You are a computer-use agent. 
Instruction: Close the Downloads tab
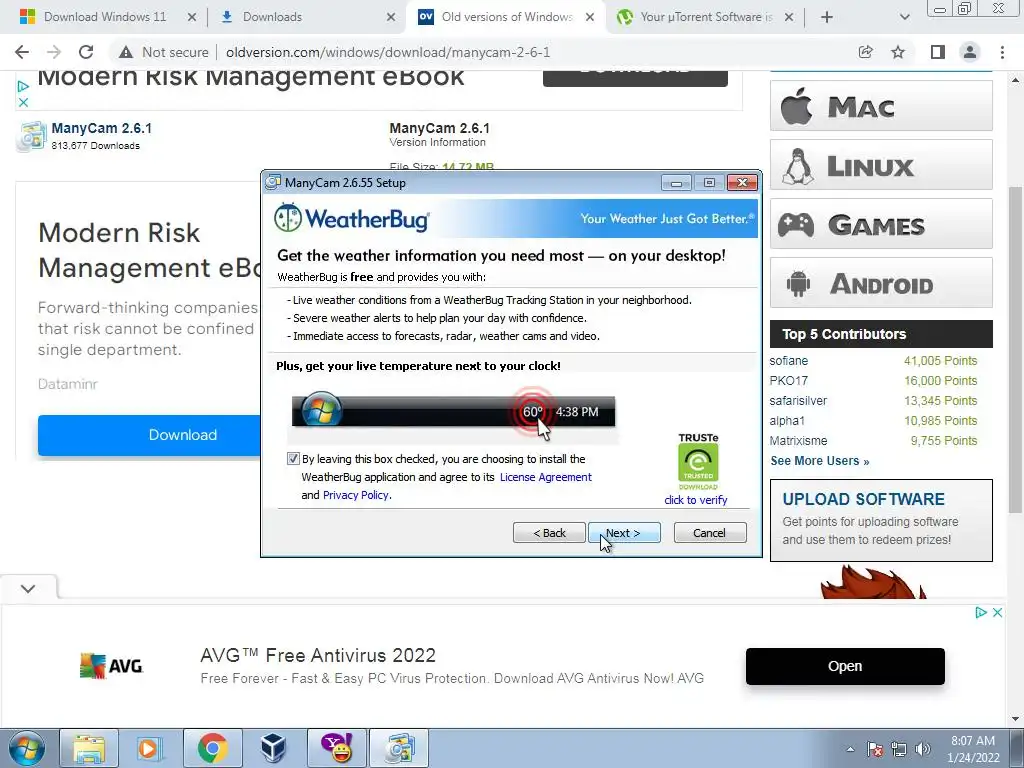(391, 17)
